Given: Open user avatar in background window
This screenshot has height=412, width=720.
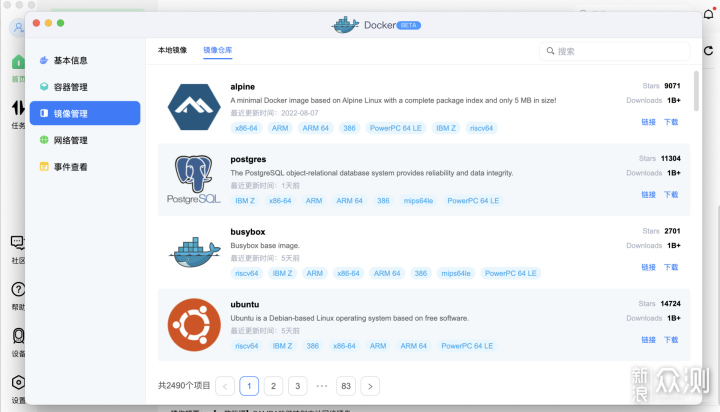Looking at the screenshot, I should click(17, 28).
